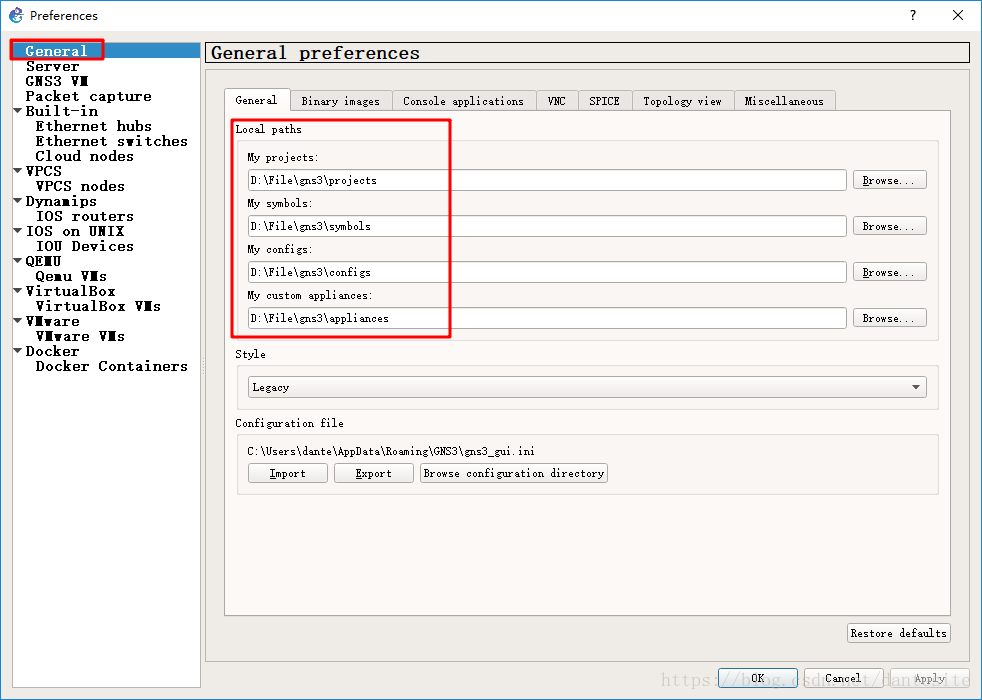982x700 pixels.
Task: Click the GNS3 icon in title bar
Action: point(16,15)
